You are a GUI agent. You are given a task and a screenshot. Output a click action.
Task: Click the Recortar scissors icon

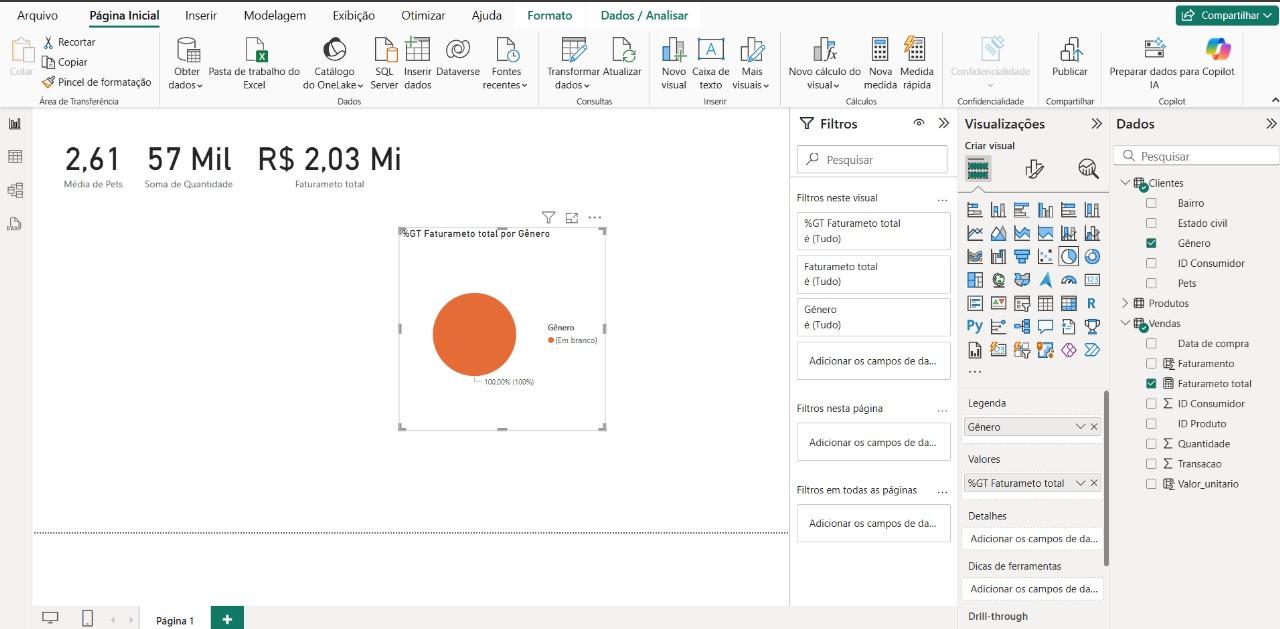[48, 42]
